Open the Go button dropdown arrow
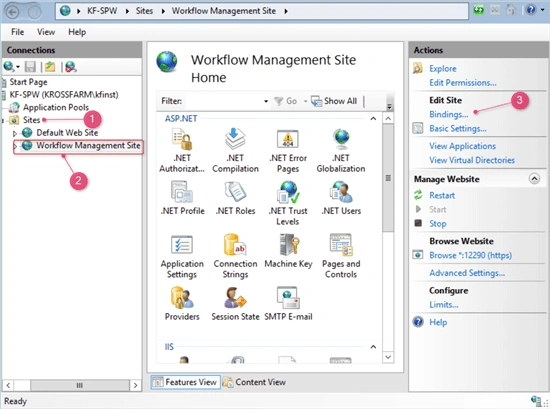The width and height of the screenshot is (550, 409). 305,101
